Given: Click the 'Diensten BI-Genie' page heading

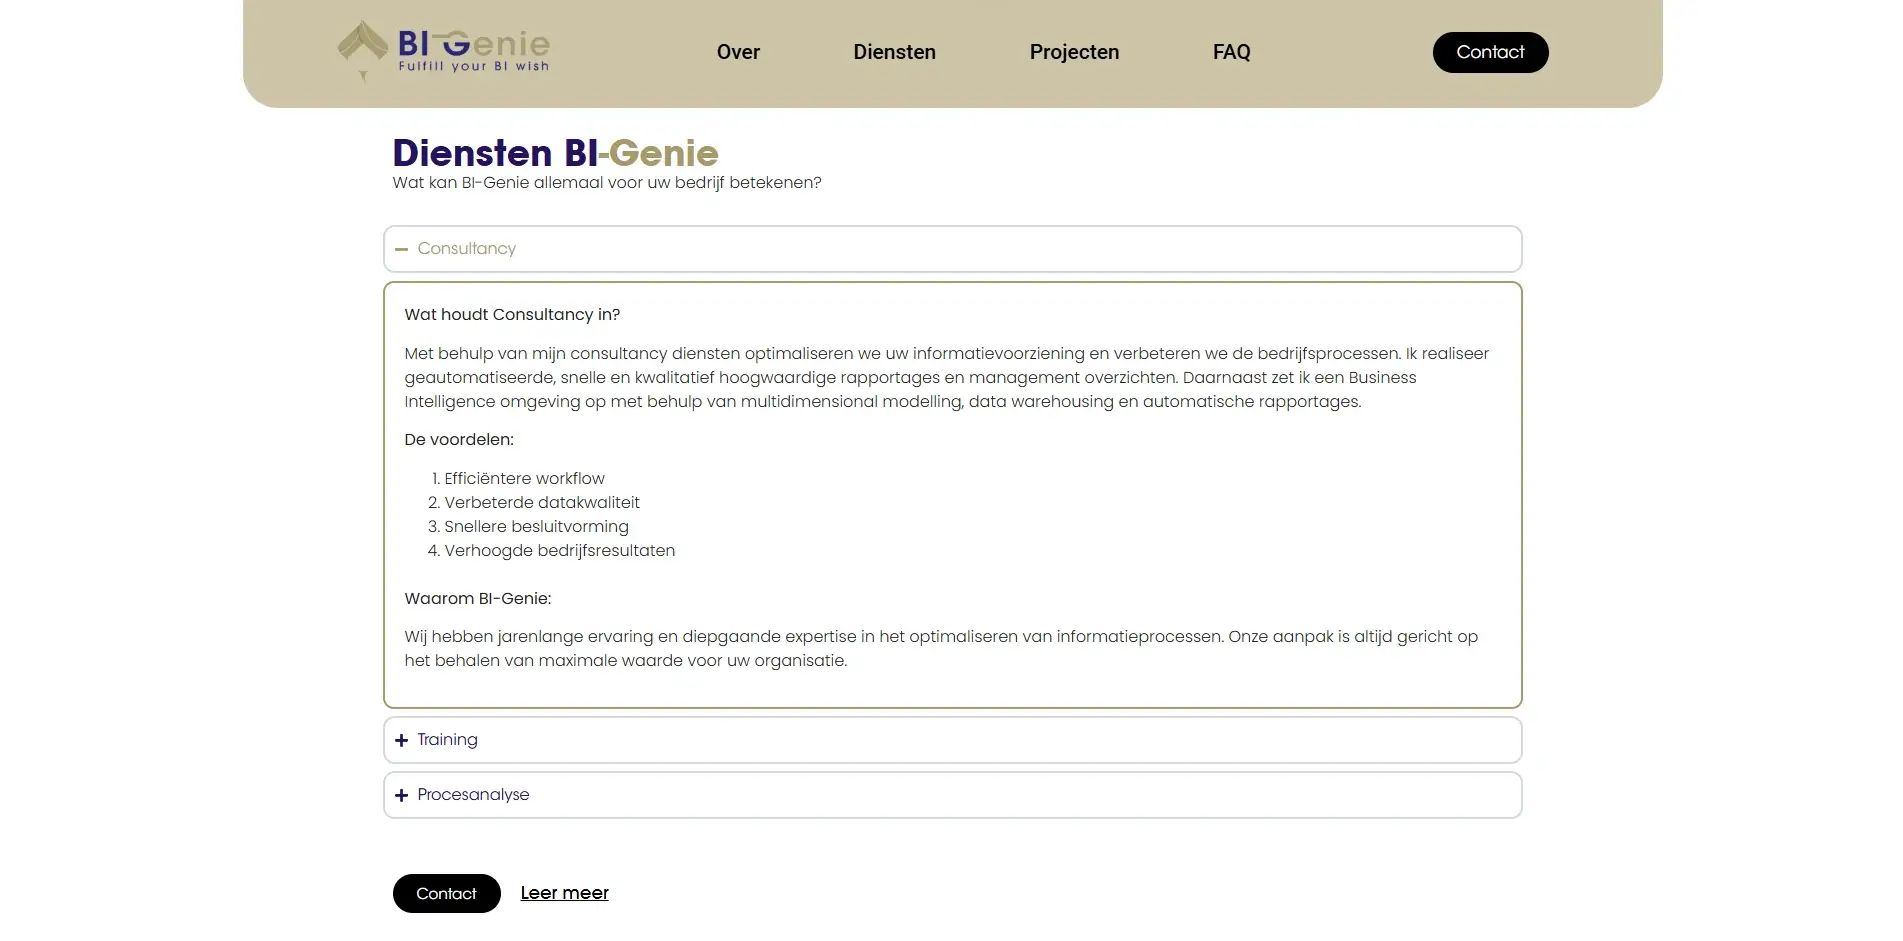Looking at the screenshot, I should (x=555, y=153).
